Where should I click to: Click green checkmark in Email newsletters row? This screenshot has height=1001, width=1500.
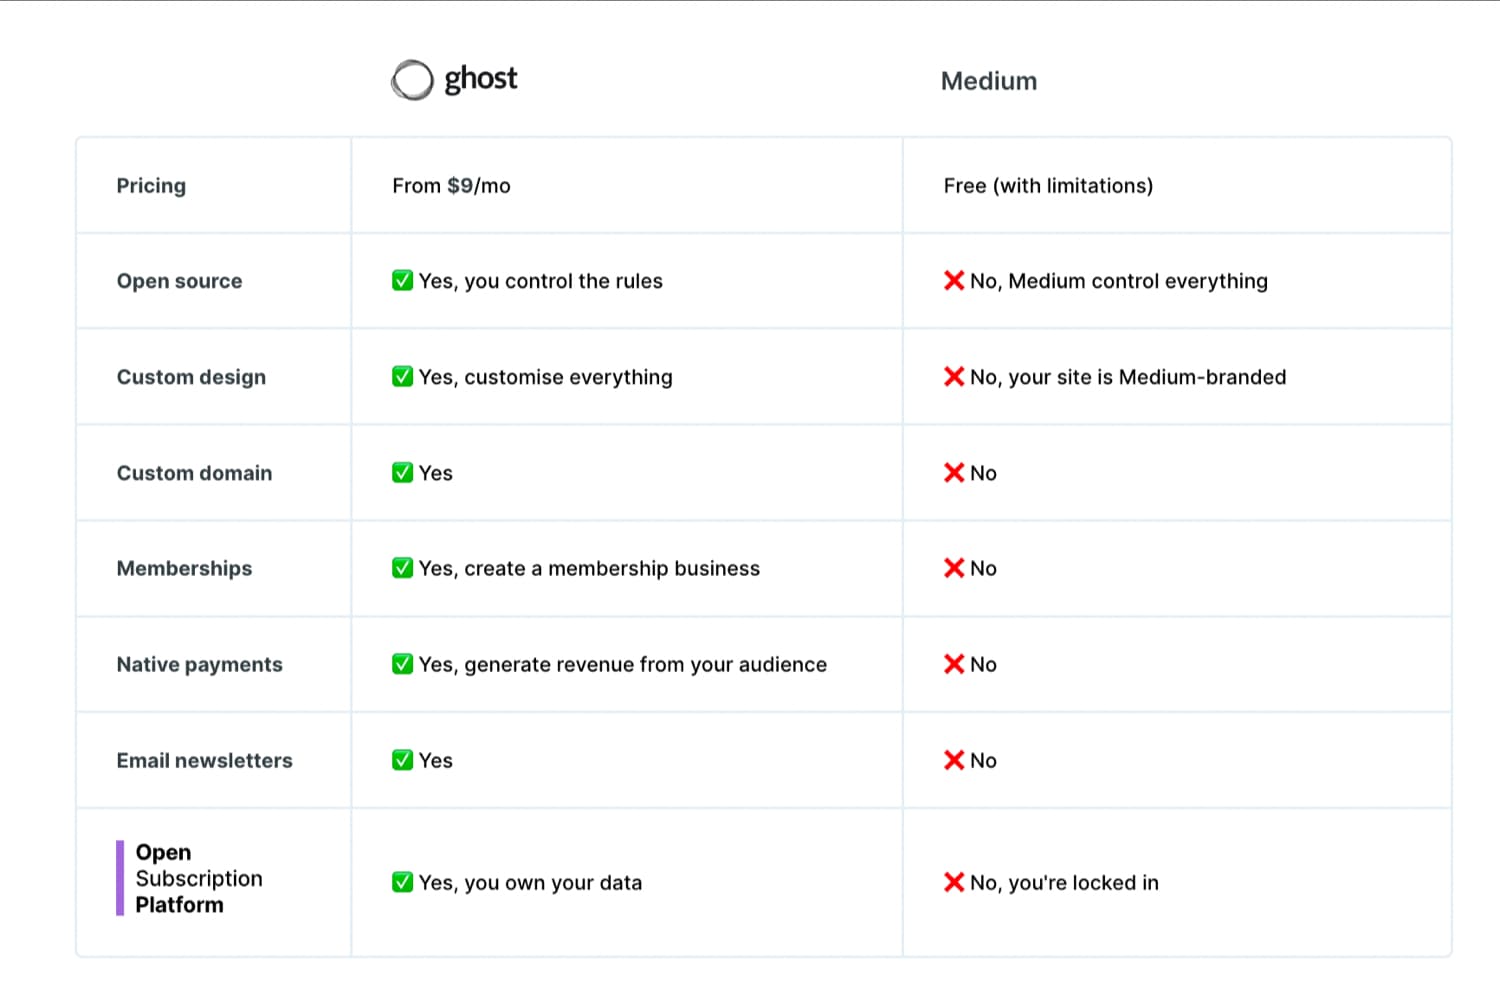(403, 760)
